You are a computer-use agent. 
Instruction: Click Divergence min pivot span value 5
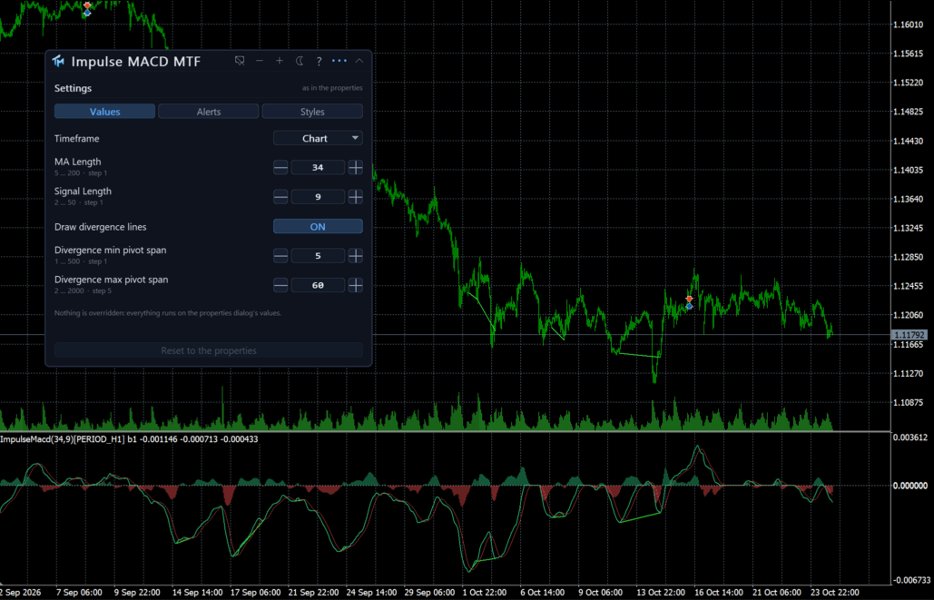point(318,256)
